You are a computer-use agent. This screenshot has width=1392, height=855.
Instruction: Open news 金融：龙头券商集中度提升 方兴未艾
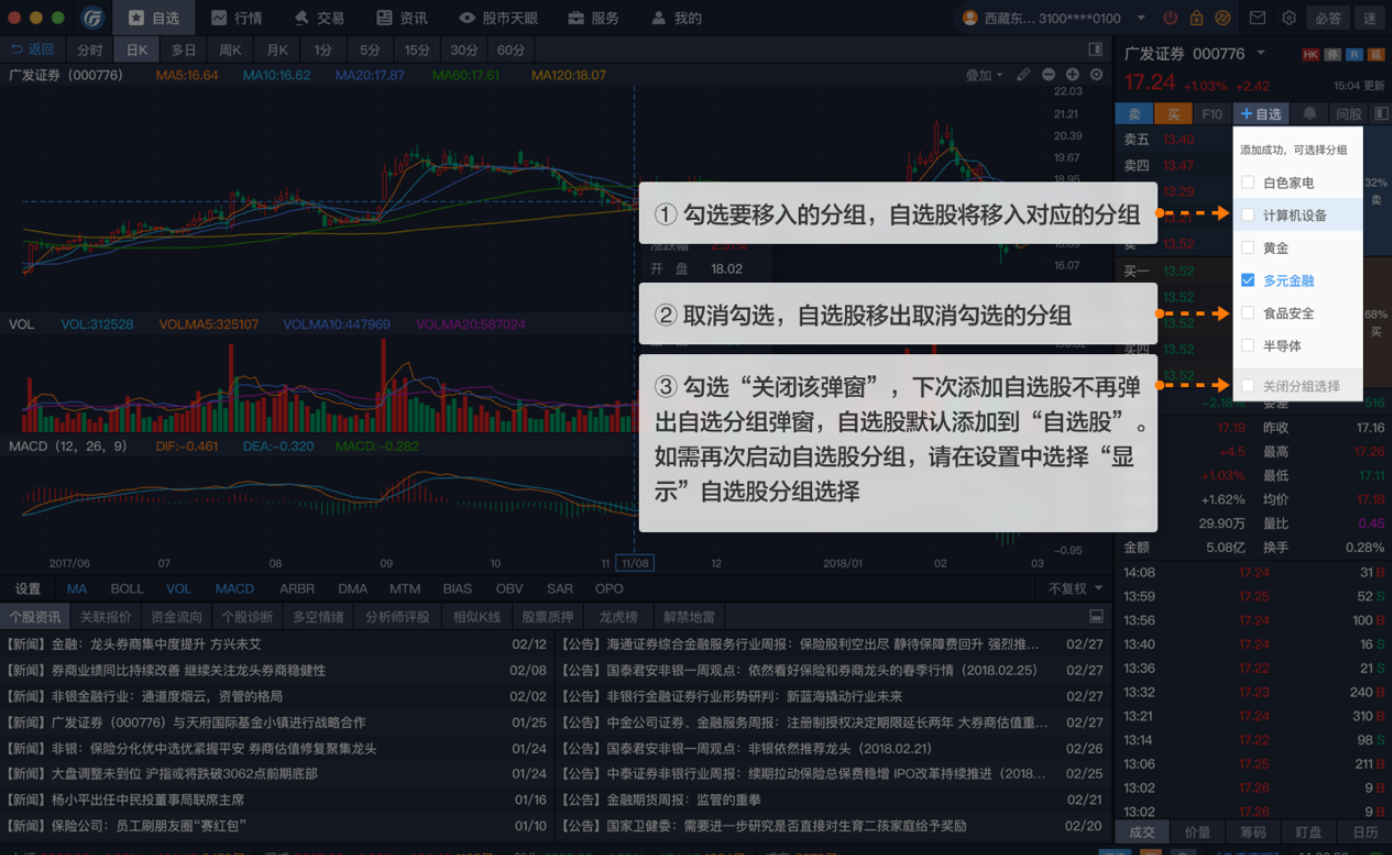point(134,644)
